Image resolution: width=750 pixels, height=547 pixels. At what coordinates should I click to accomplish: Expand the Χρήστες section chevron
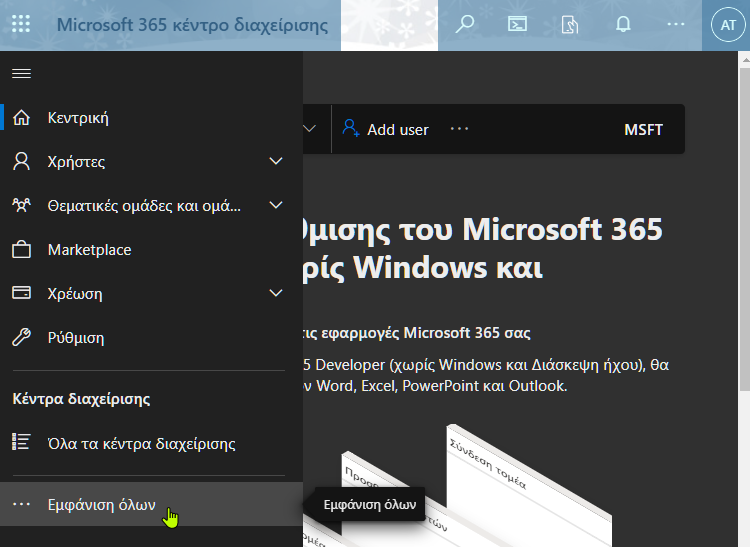coord(276,161)
